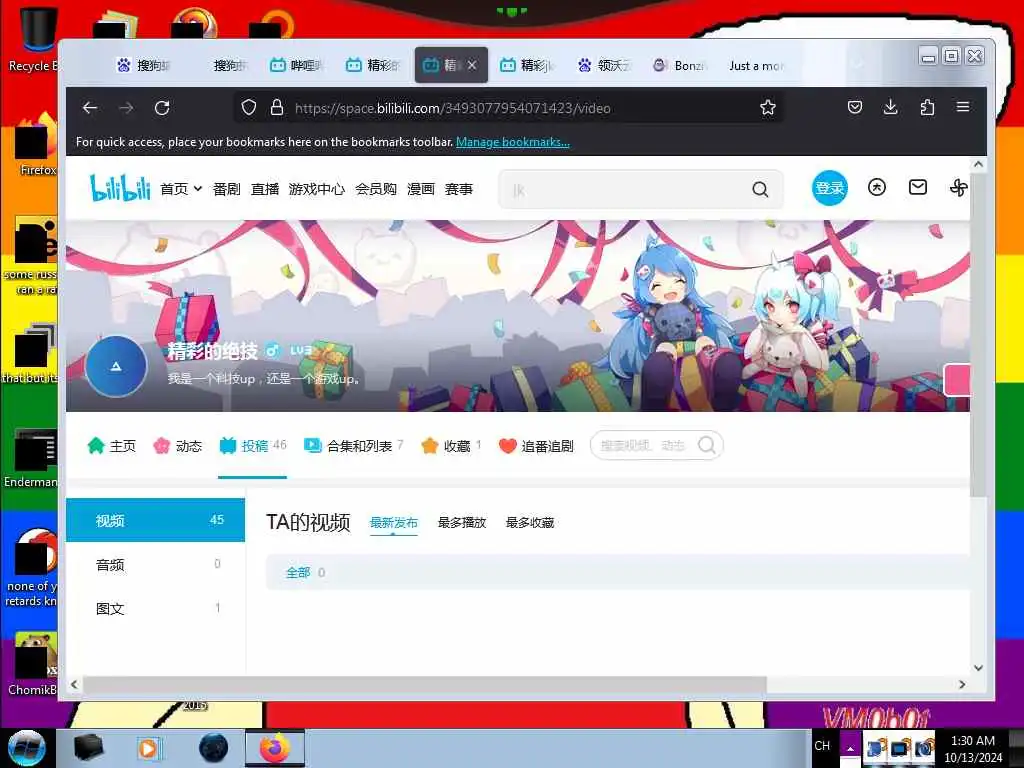Open tracking protection shield icon in address bar
Image resolution: width=1024 pixels, height=768 pixels.
point(249,107)
